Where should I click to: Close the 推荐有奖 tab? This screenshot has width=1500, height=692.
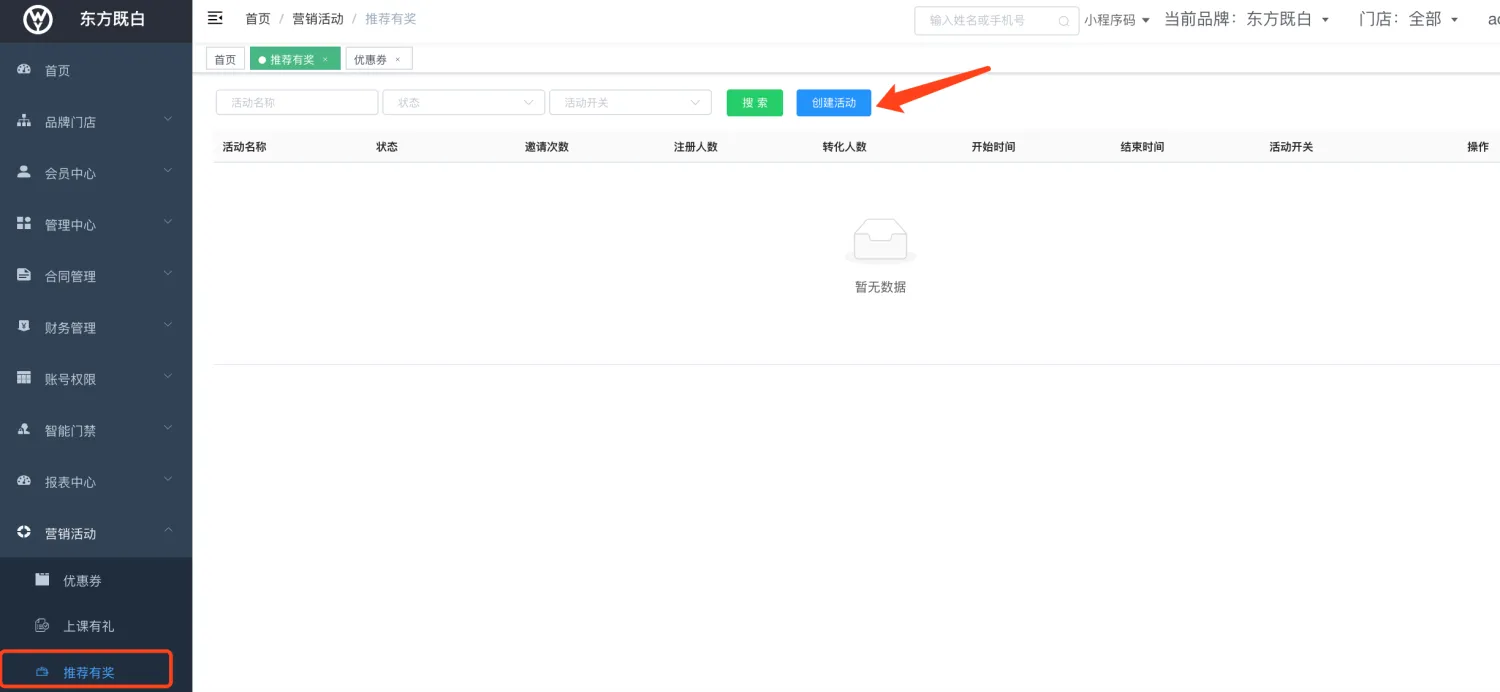(325, 60)
